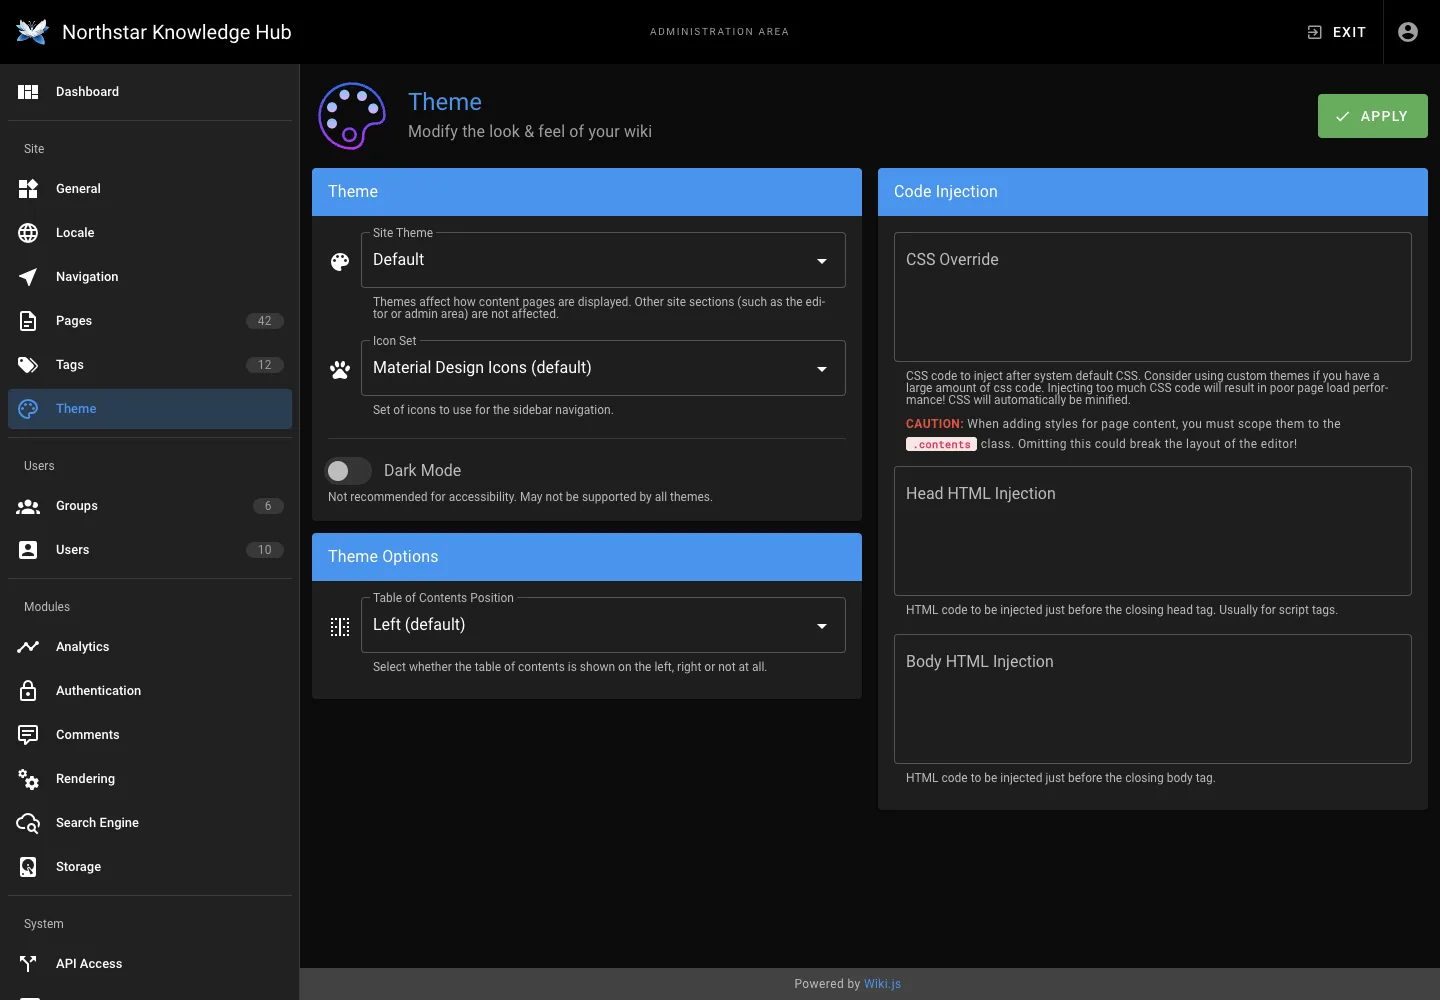
Task: Click the Theme palette sidebar icon
Action: click(x=28, y=409)
